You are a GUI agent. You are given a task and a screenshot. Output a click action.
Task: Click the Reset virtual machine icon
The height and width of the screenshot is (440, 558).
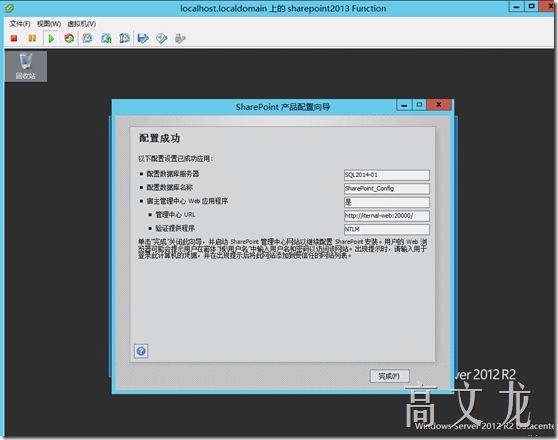click(x=69, y=38)
